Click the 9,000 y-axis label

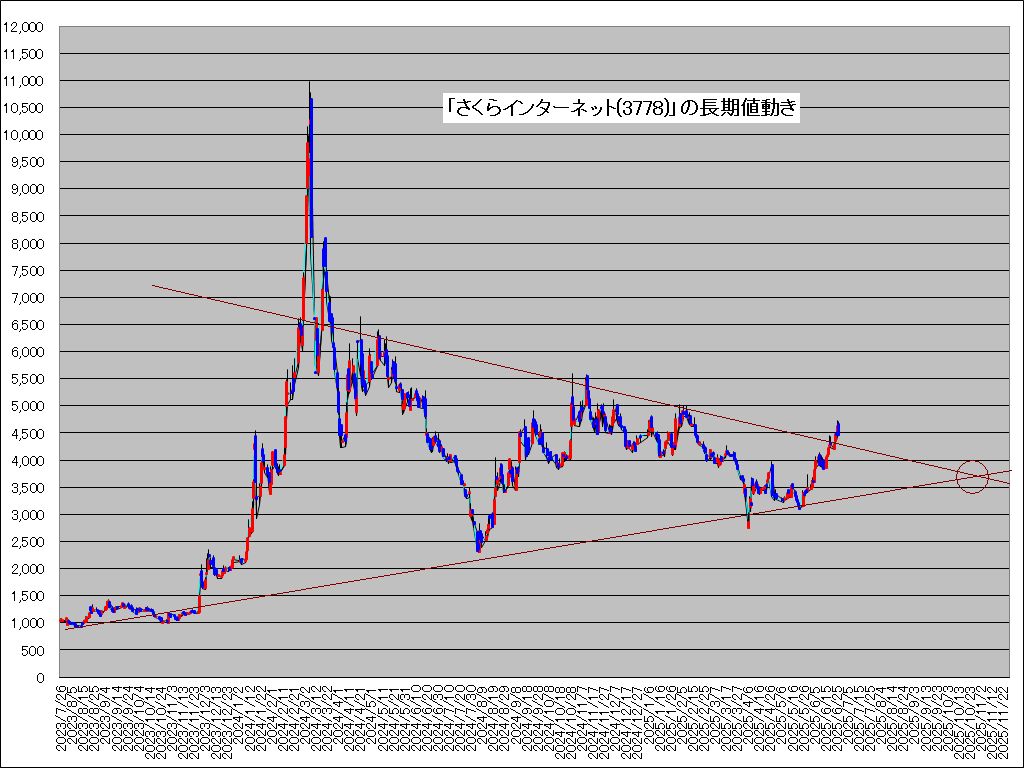pos(27,190)
